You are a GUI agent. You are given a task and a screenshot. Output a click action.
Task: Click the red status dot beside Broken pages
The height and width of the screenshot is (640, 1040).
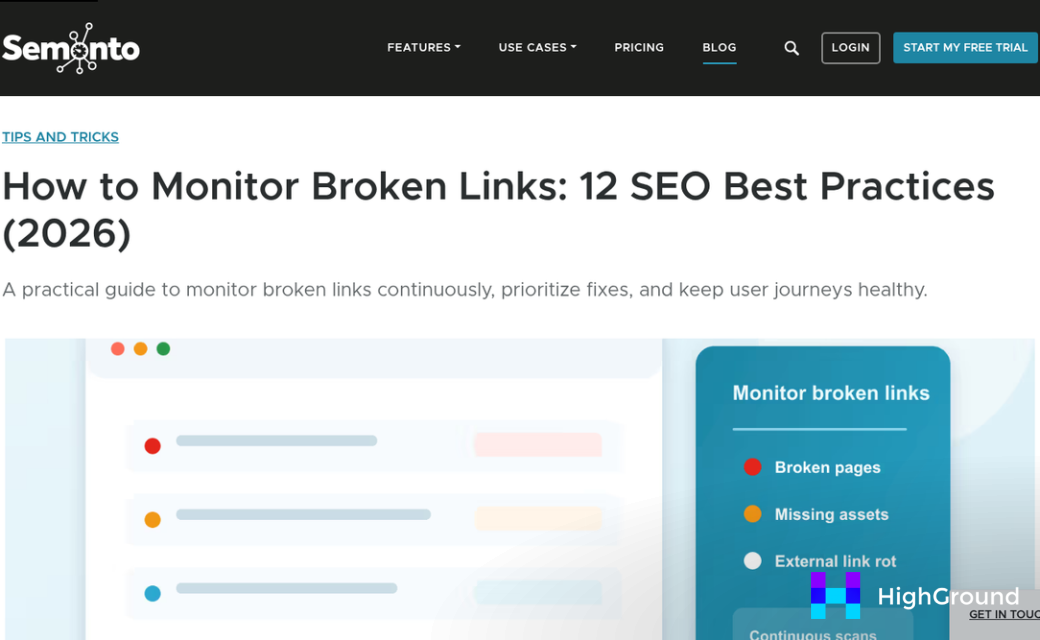(752, 467)
